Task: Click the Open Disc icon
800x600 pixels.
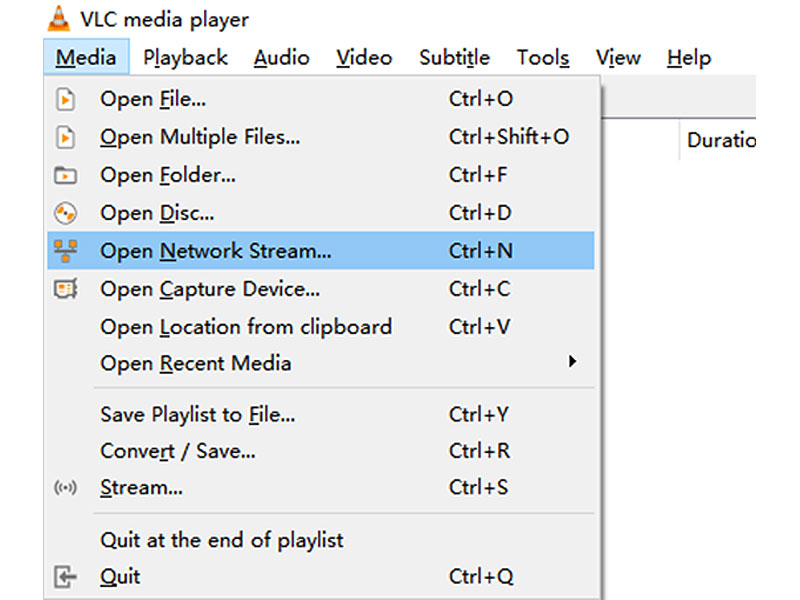Action: point(67,213)
